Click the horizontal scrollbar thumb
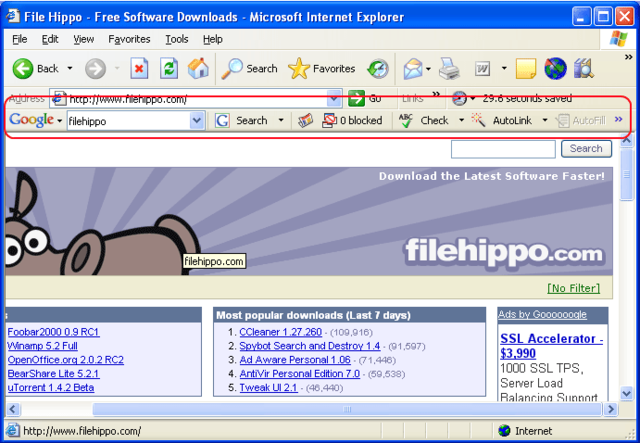 click(x=347, y=409)
